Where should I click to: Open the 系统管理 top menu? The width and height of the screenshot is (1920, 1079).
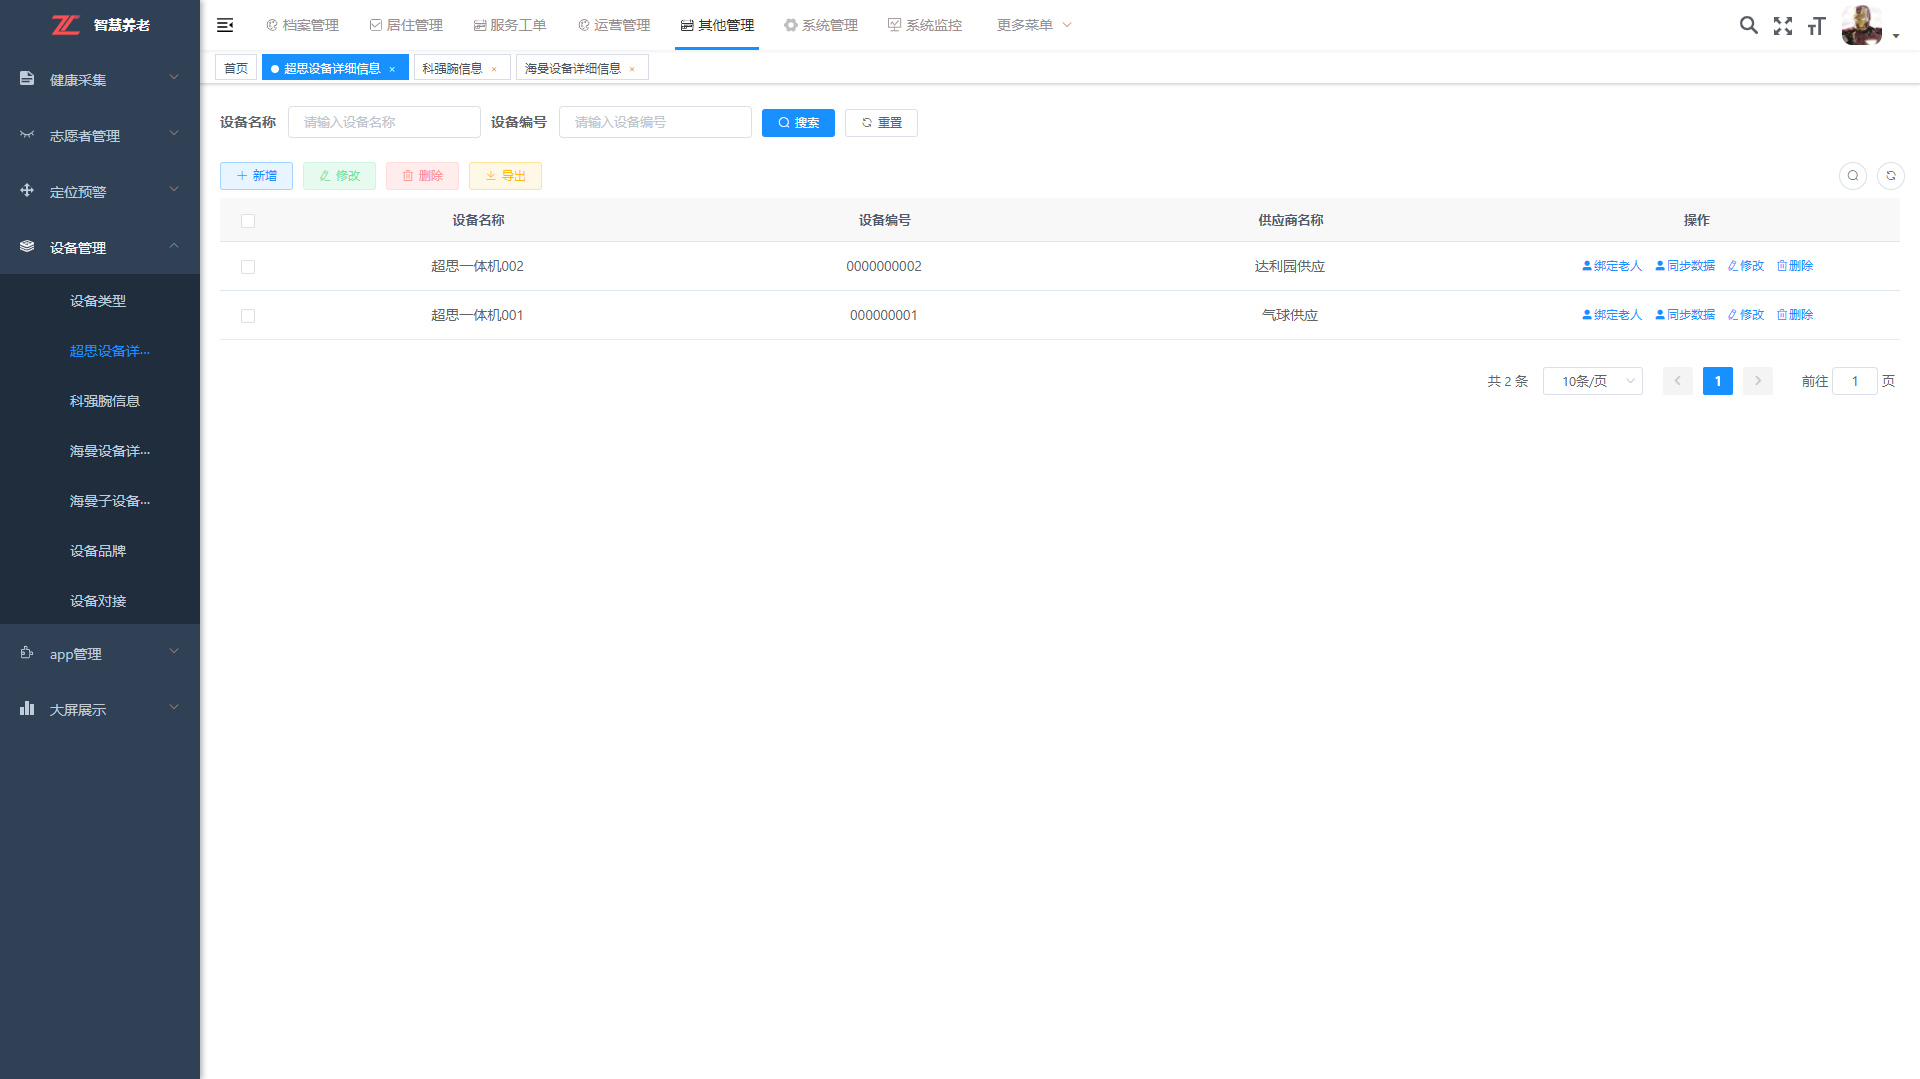point(821,25)
